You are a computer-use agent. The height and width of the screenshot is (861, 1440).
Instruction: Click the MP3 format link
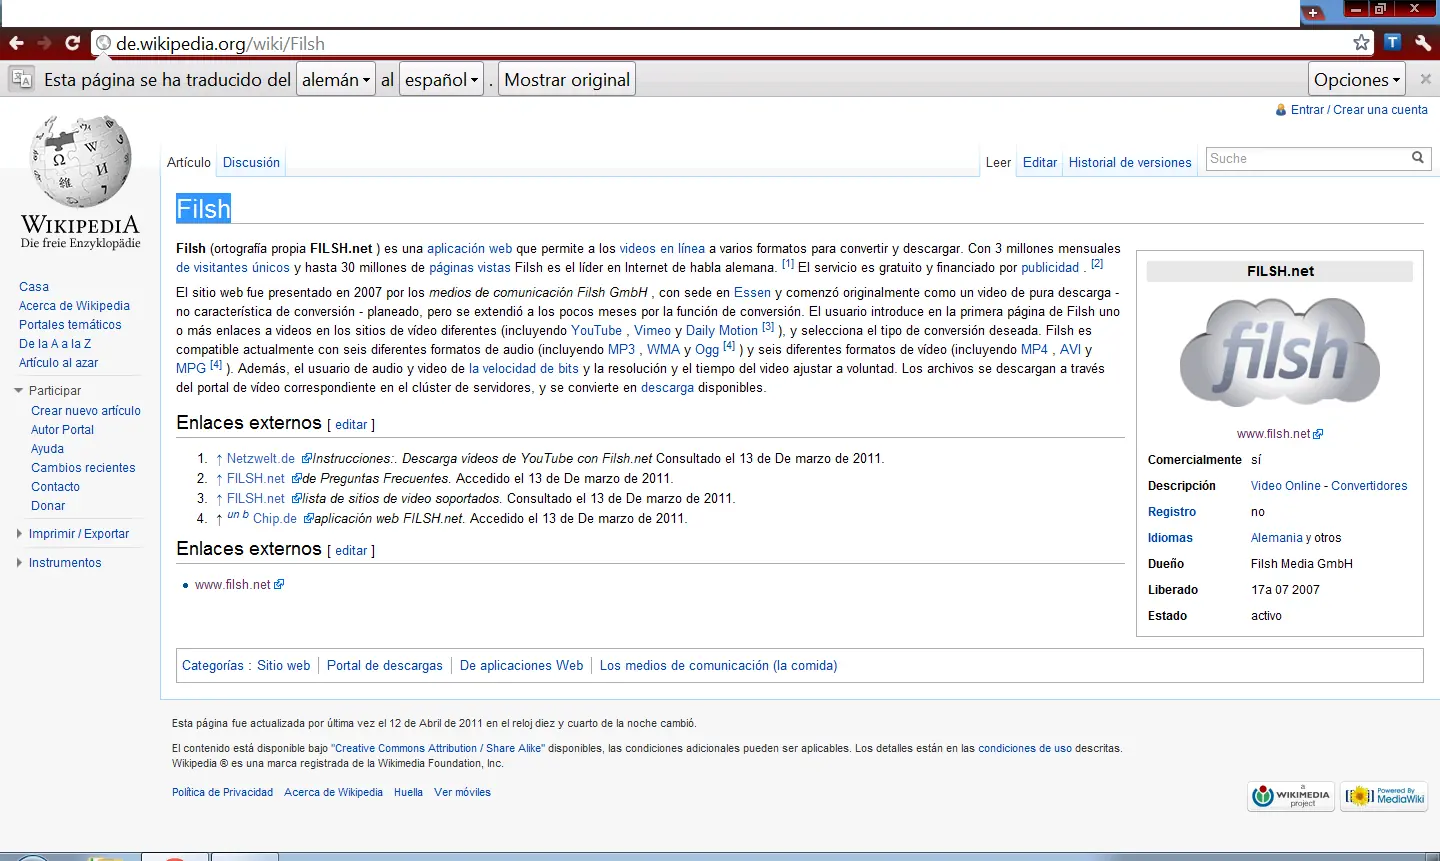621,350
